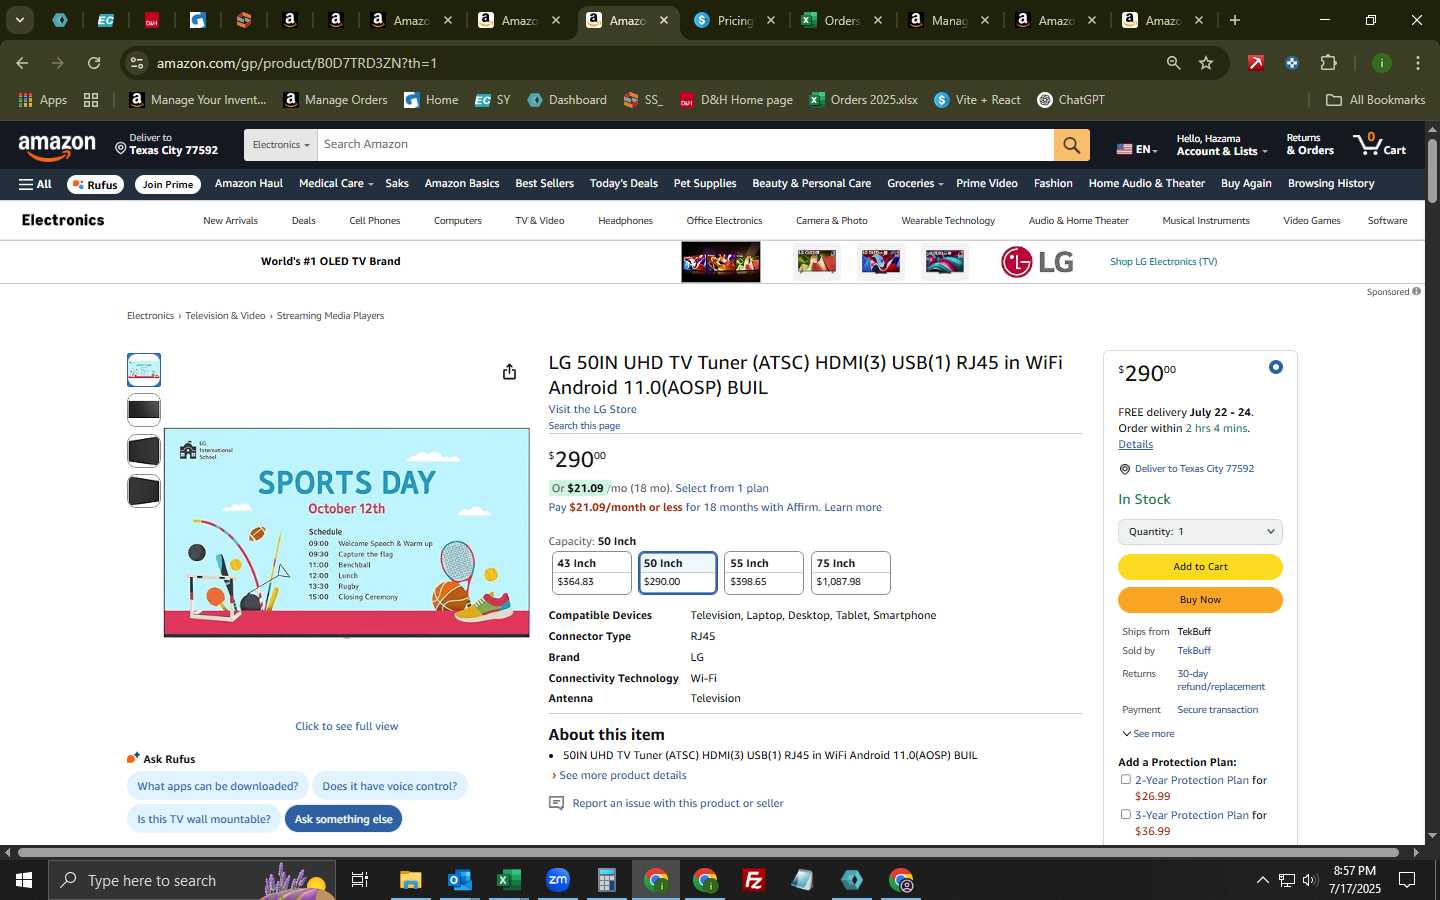
Task: Click the vertical page scrollbar
Action: 1432,170
